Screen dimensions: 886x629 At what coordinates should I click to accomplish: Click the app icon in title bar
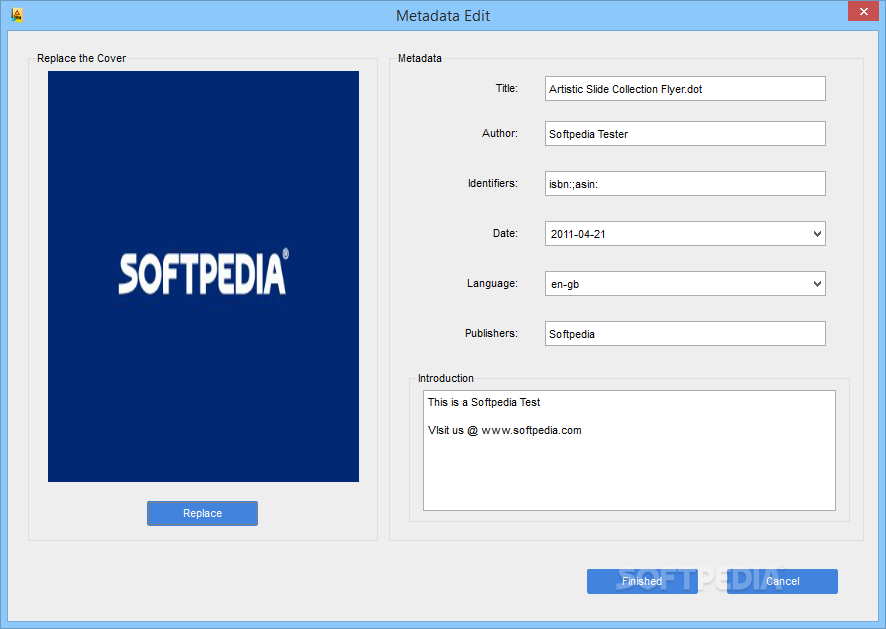17,15
